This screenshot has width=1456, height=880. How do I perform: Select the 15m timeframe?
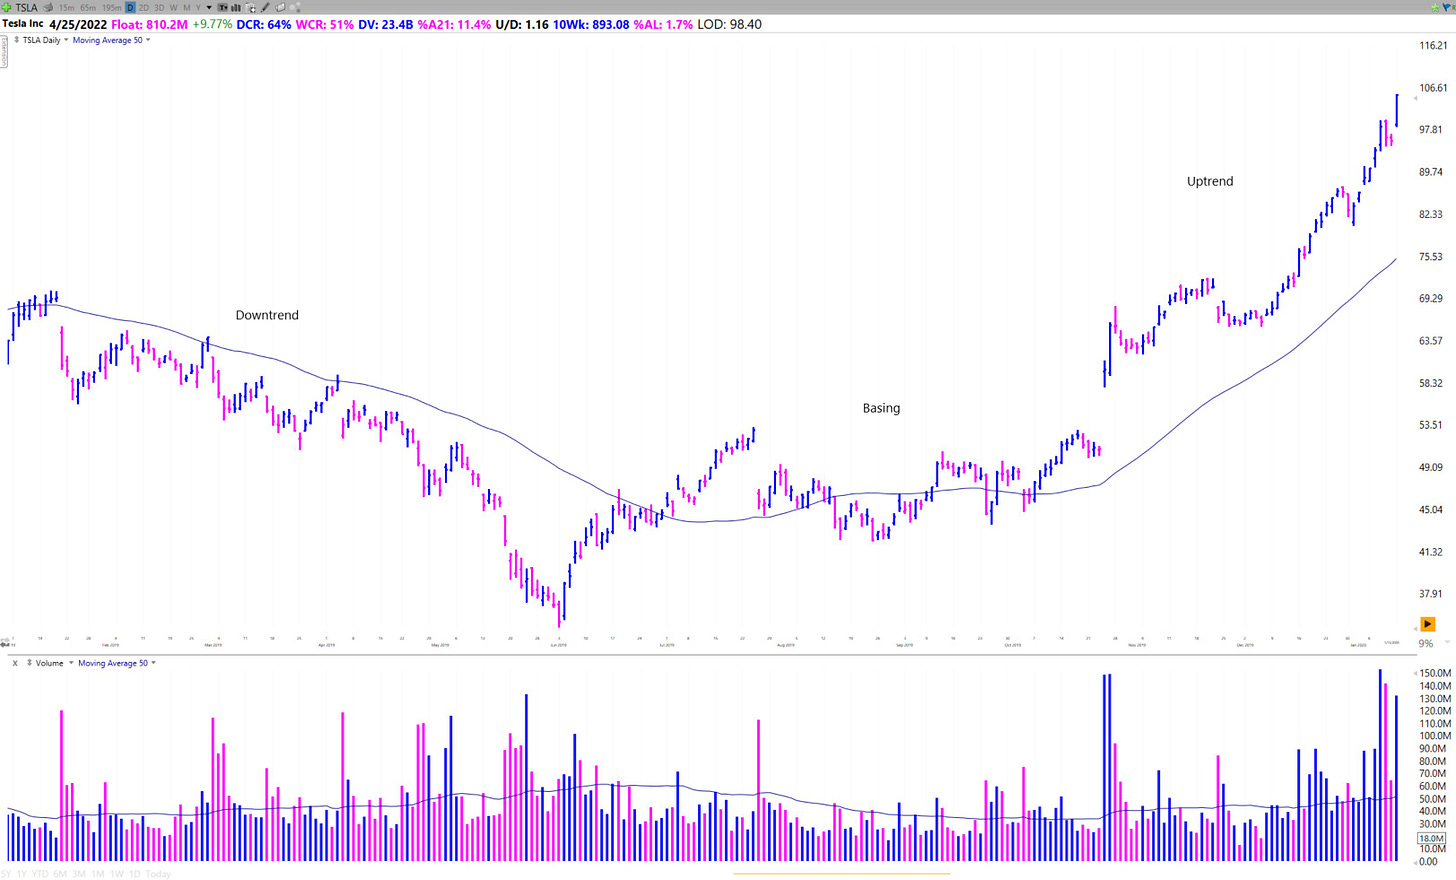[66, 8]
